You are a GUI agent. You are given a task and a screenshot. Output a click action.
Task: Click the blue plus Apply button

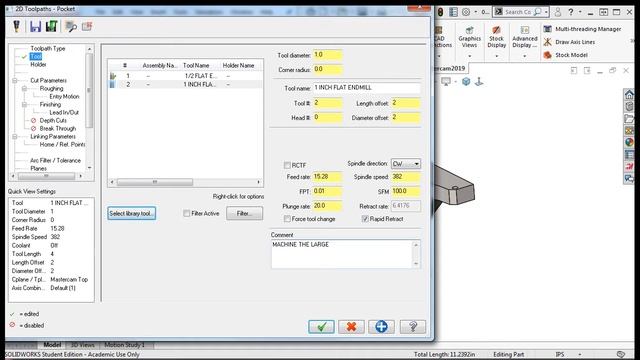381,327
